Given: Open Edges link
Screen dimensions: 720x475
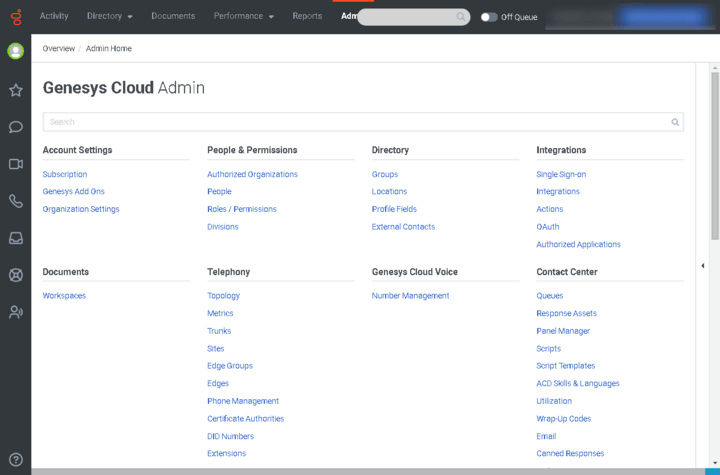Looking at the screenshot, I should click(x=218, y=384).
